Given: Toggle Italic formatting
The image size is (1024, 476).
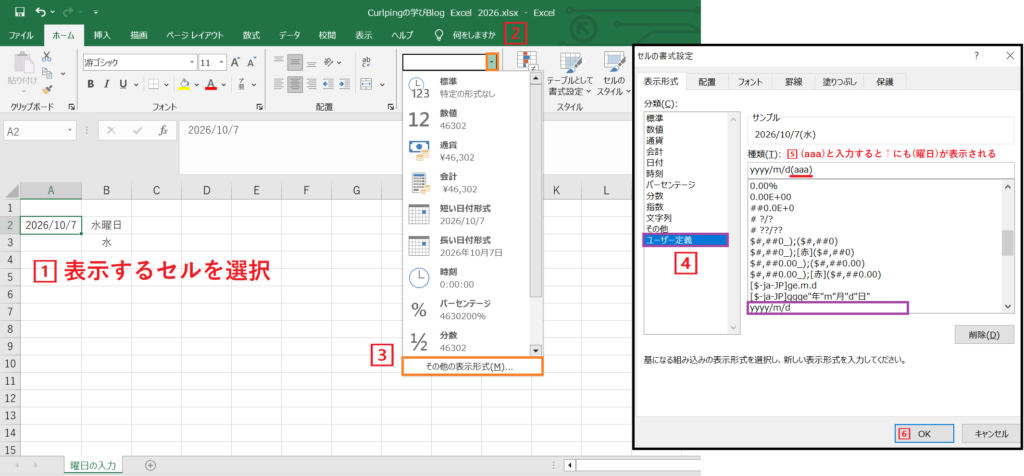Looking at the screenshot, I should pyautogui.click(x=106, y=84).
